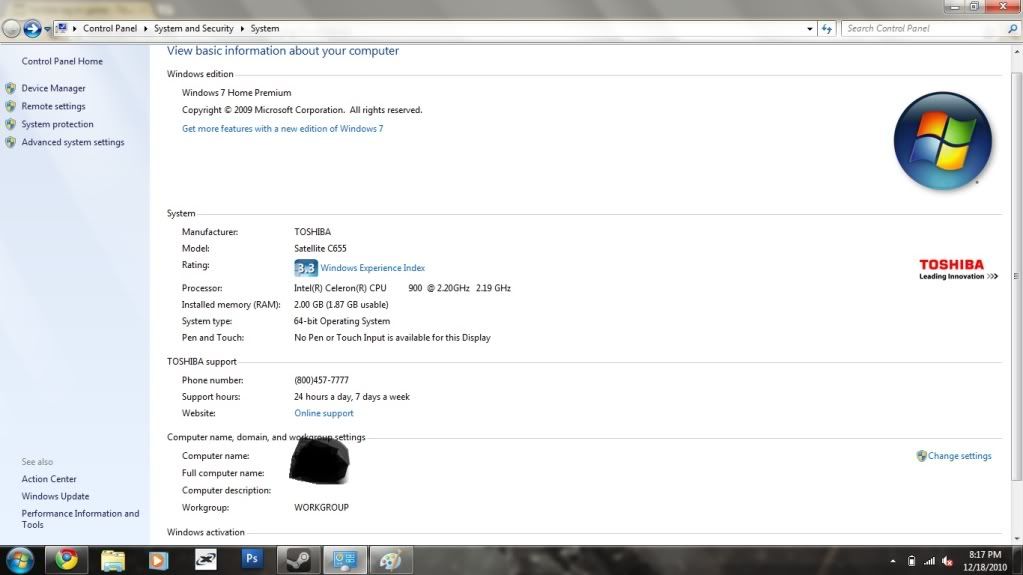
Task: Click the vertical scrollbar thumb
Action: pyautogui.click(x=1016, y=275)
